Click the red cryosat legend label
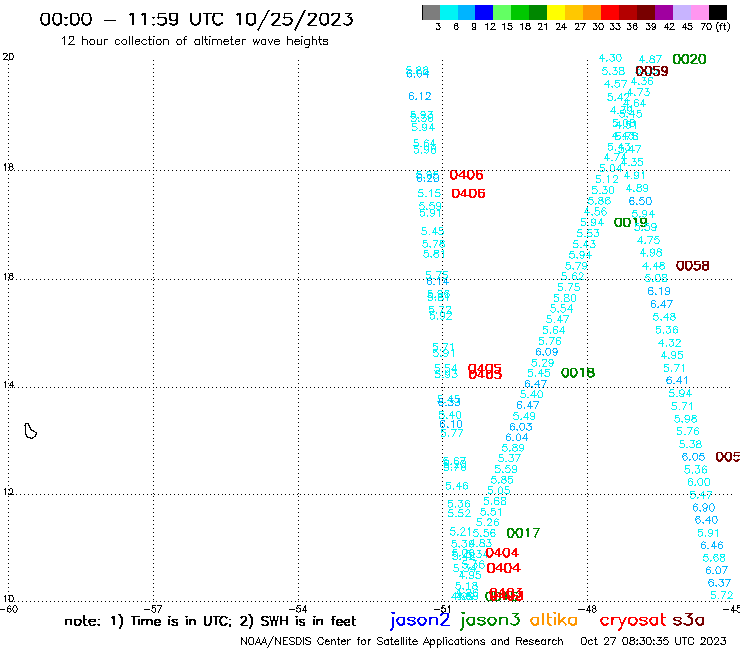 click(x=632, y=620)
